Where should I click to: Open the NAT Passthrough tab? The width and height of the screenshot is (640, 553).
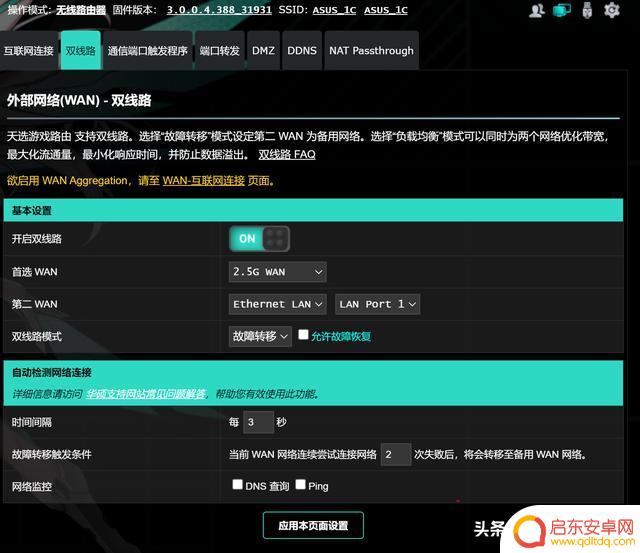point(371,51)
